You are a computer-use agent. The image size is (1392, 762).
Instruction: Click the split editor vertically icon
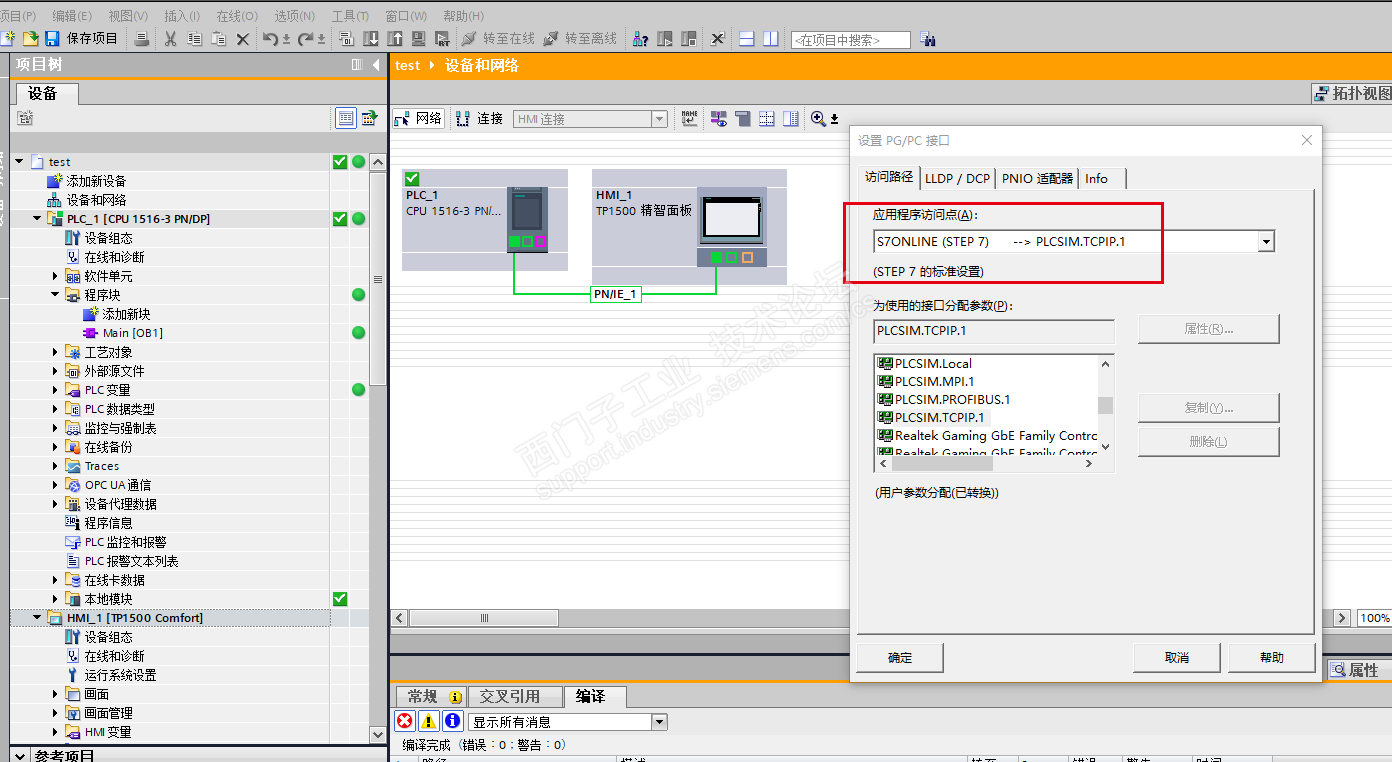point(770,39)
